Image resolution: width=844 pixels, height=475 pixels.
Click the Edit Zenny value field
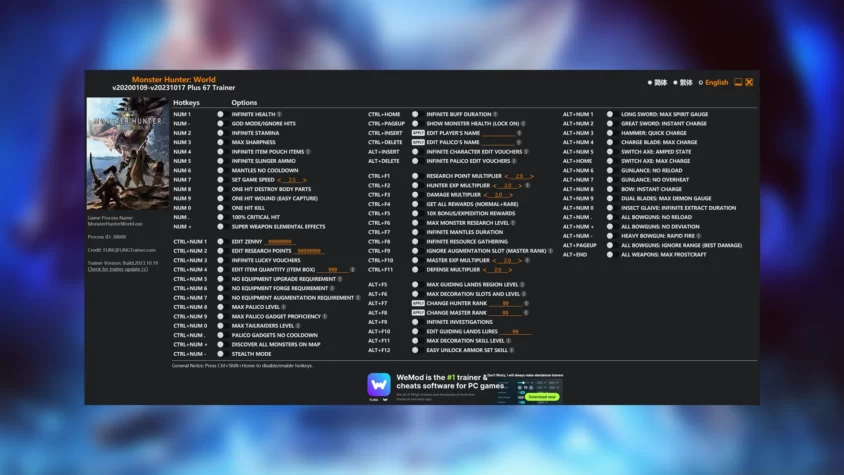click(280, 242)
